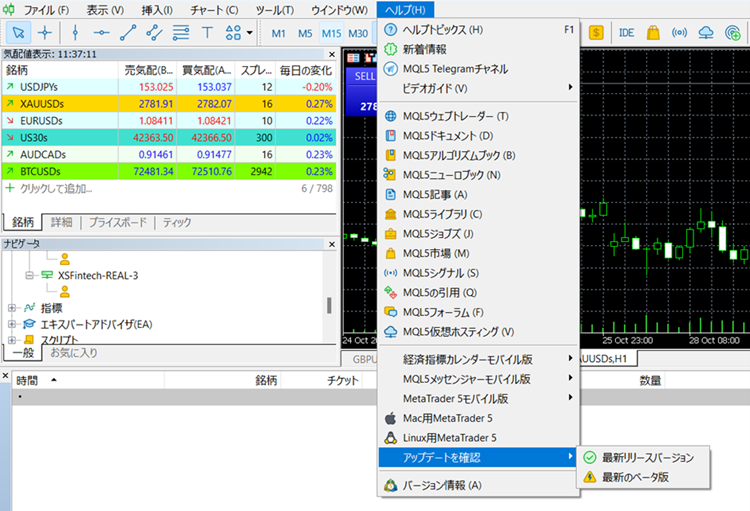This screenshot has width=750, height=511.
Task: Switch chart to M15 timeframe
Action: tap(331, 33)
